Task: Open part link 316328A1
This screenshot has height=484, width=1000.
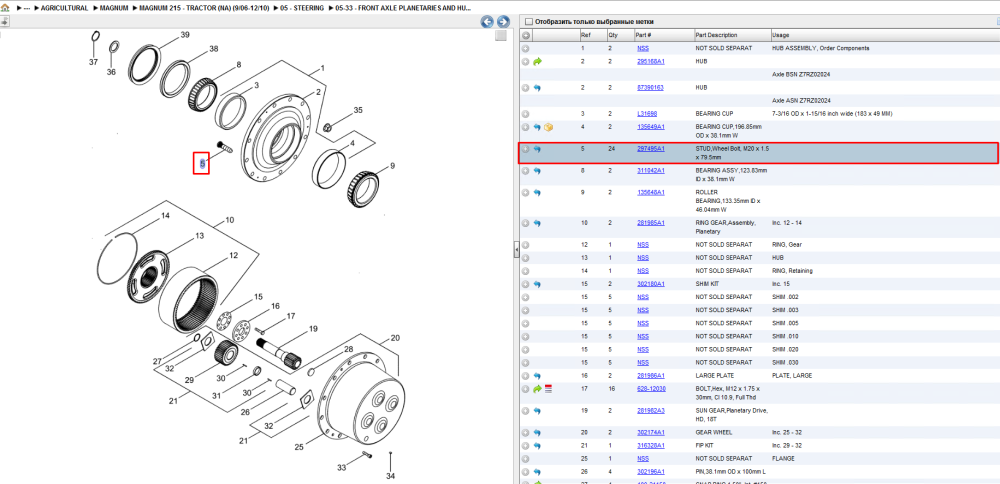Action: [x=651, y=446]
